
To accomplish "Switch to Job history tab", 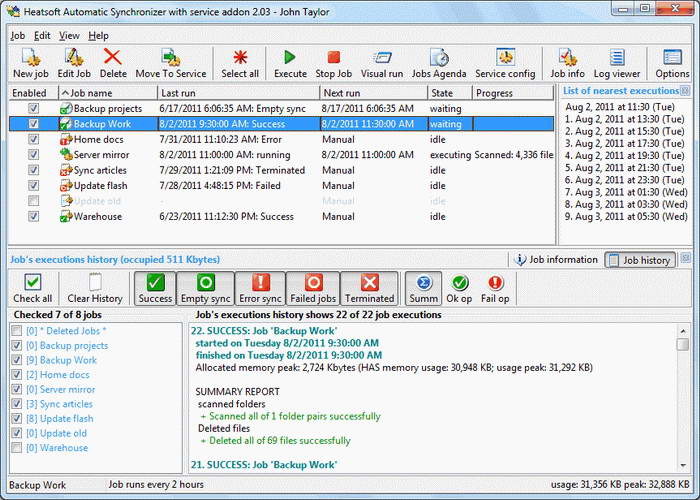I will [x=640, y=260].
